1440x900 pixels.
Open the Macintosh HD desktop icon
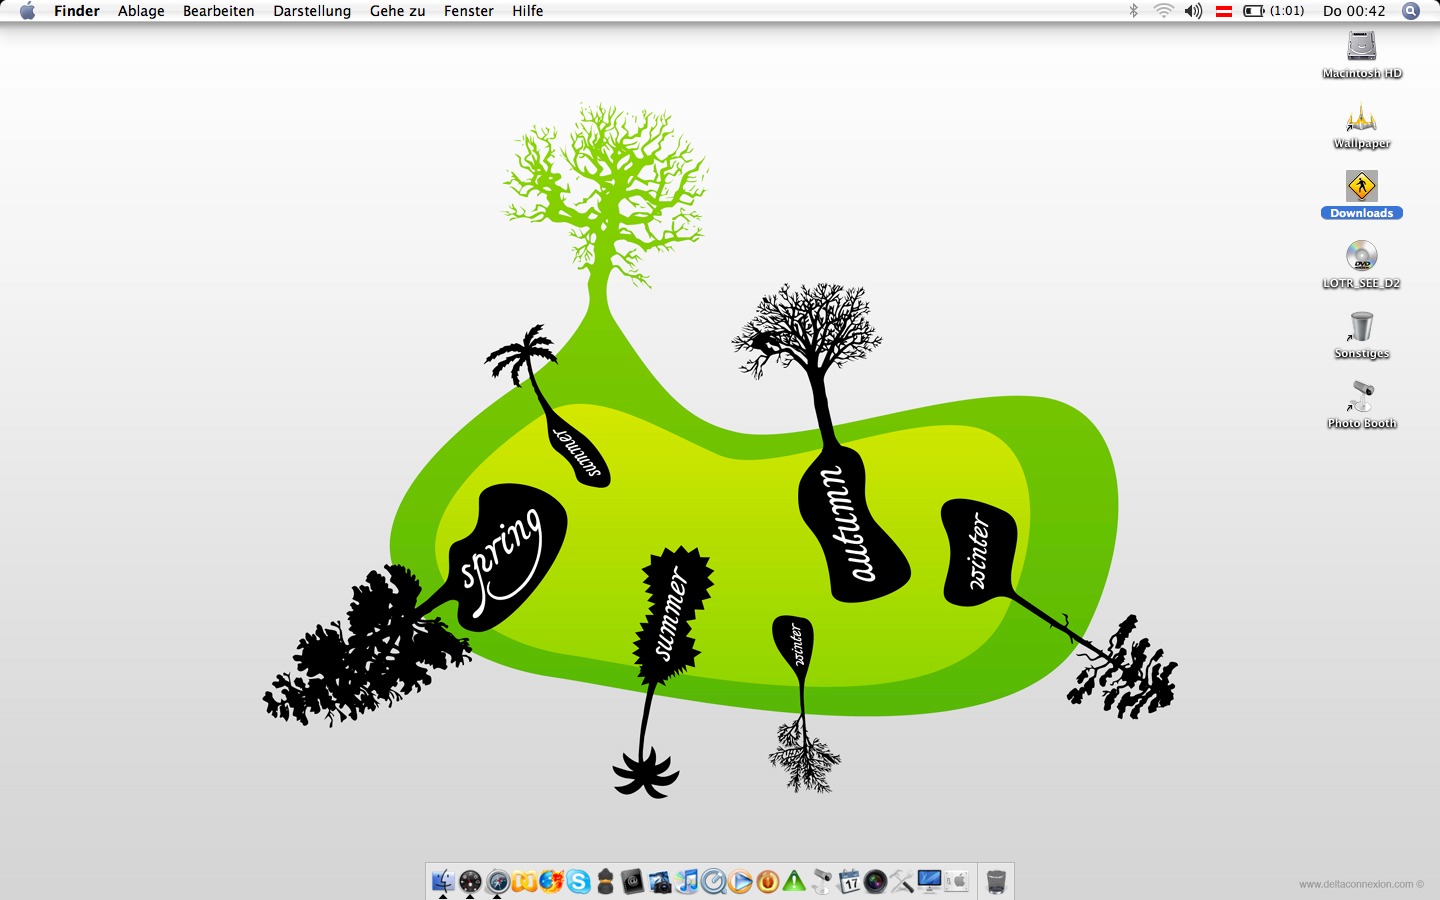[x=1361, y=47]
